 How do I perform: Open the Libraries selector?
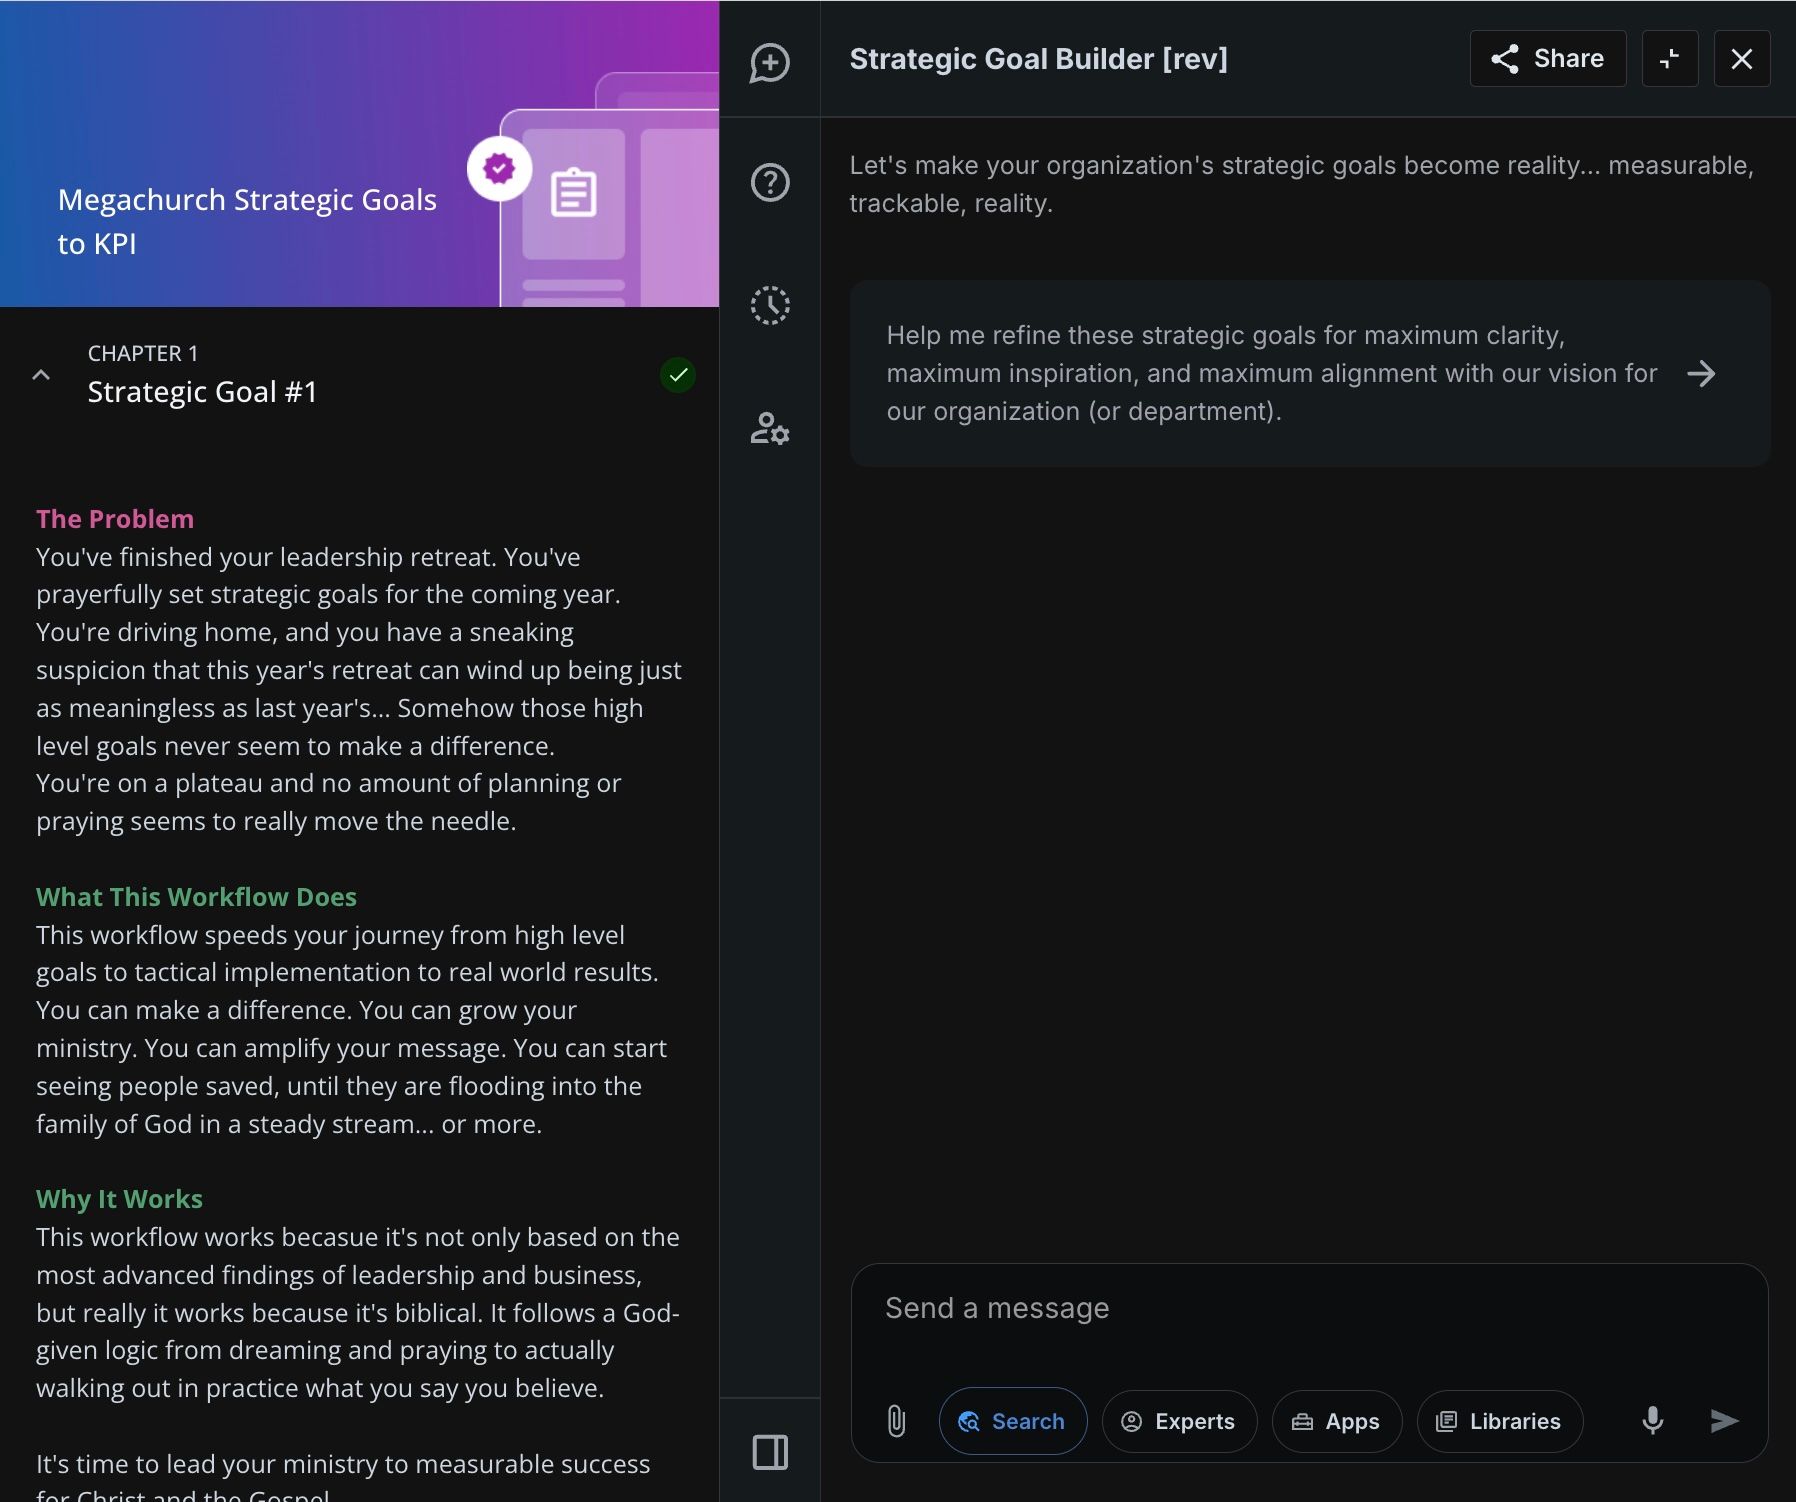coord(1499,1421)
